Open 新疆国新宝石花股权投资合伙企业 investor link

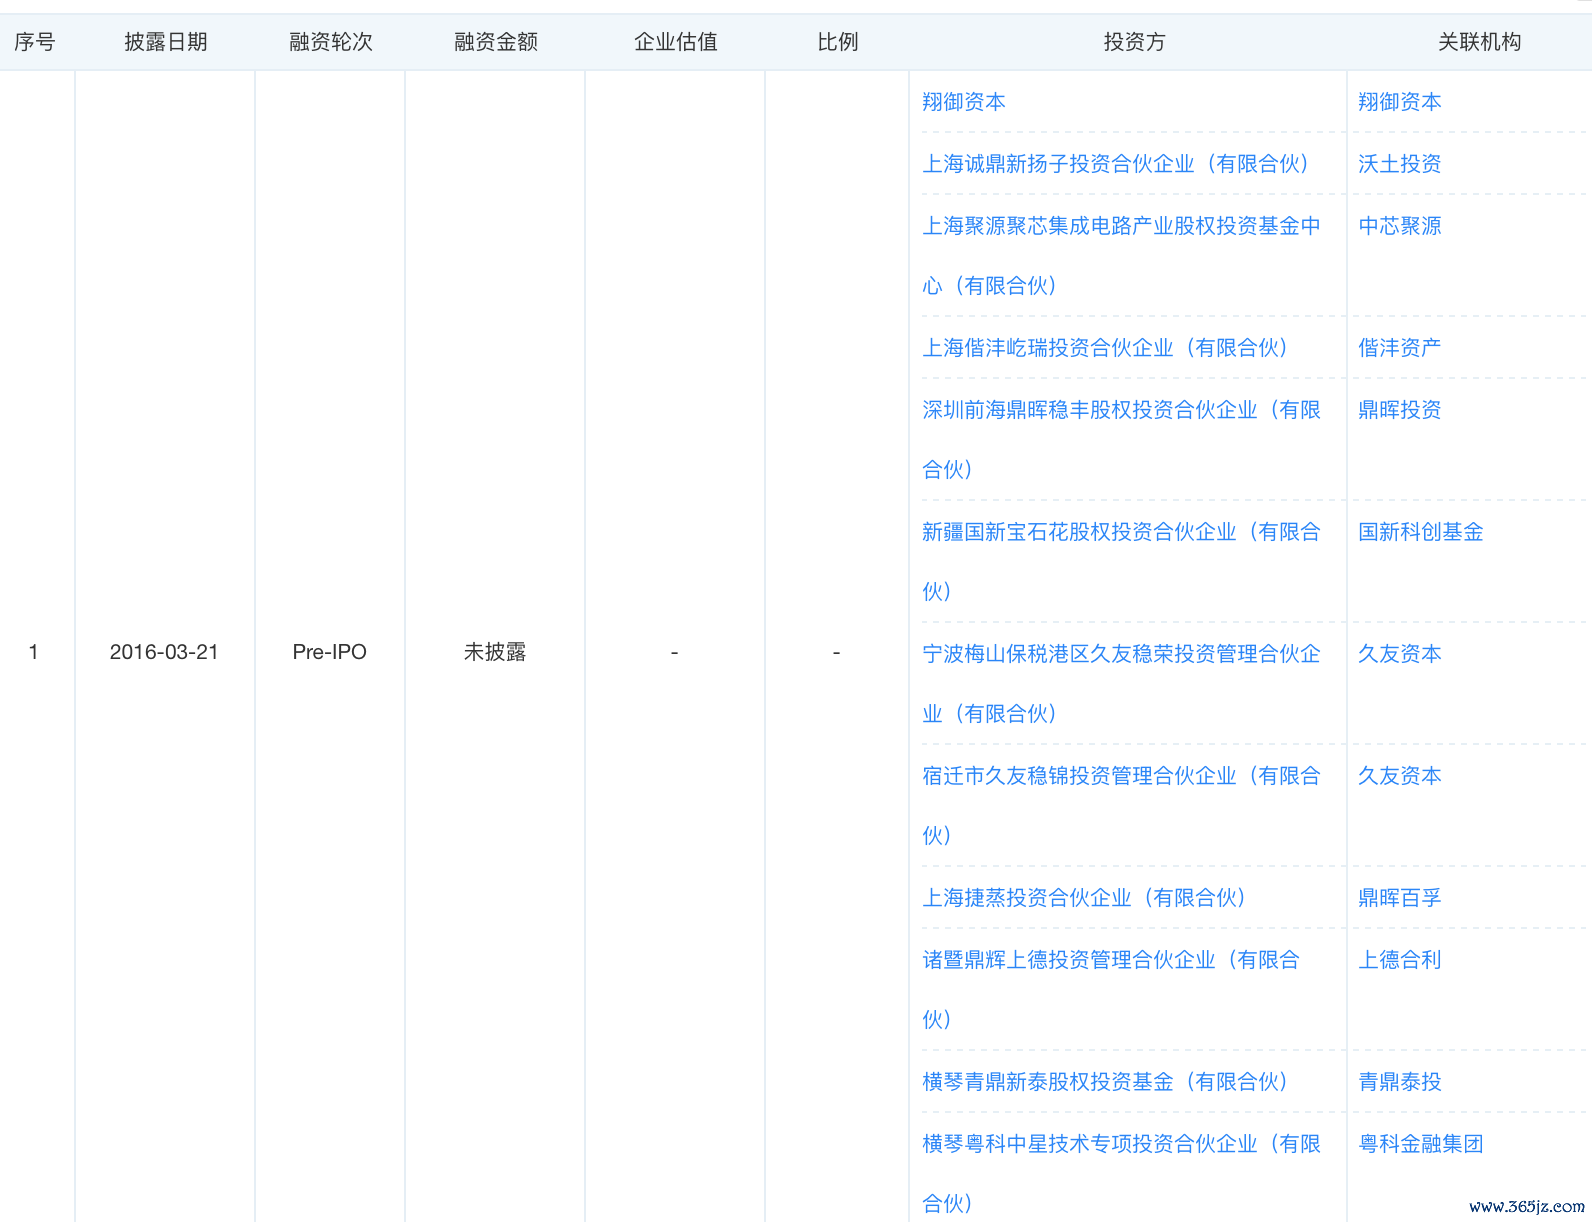[x=1121, y=562]
